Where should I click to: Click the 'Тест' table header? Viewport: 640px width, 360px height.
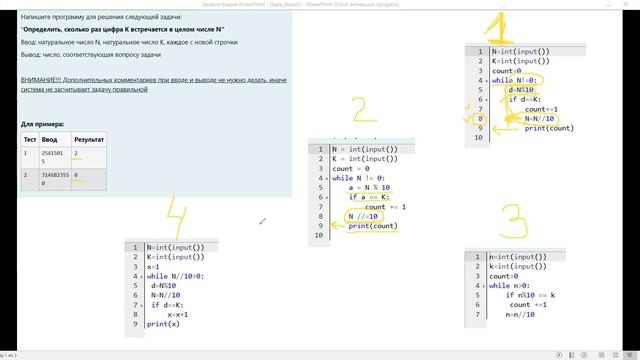tap(30, 140)
